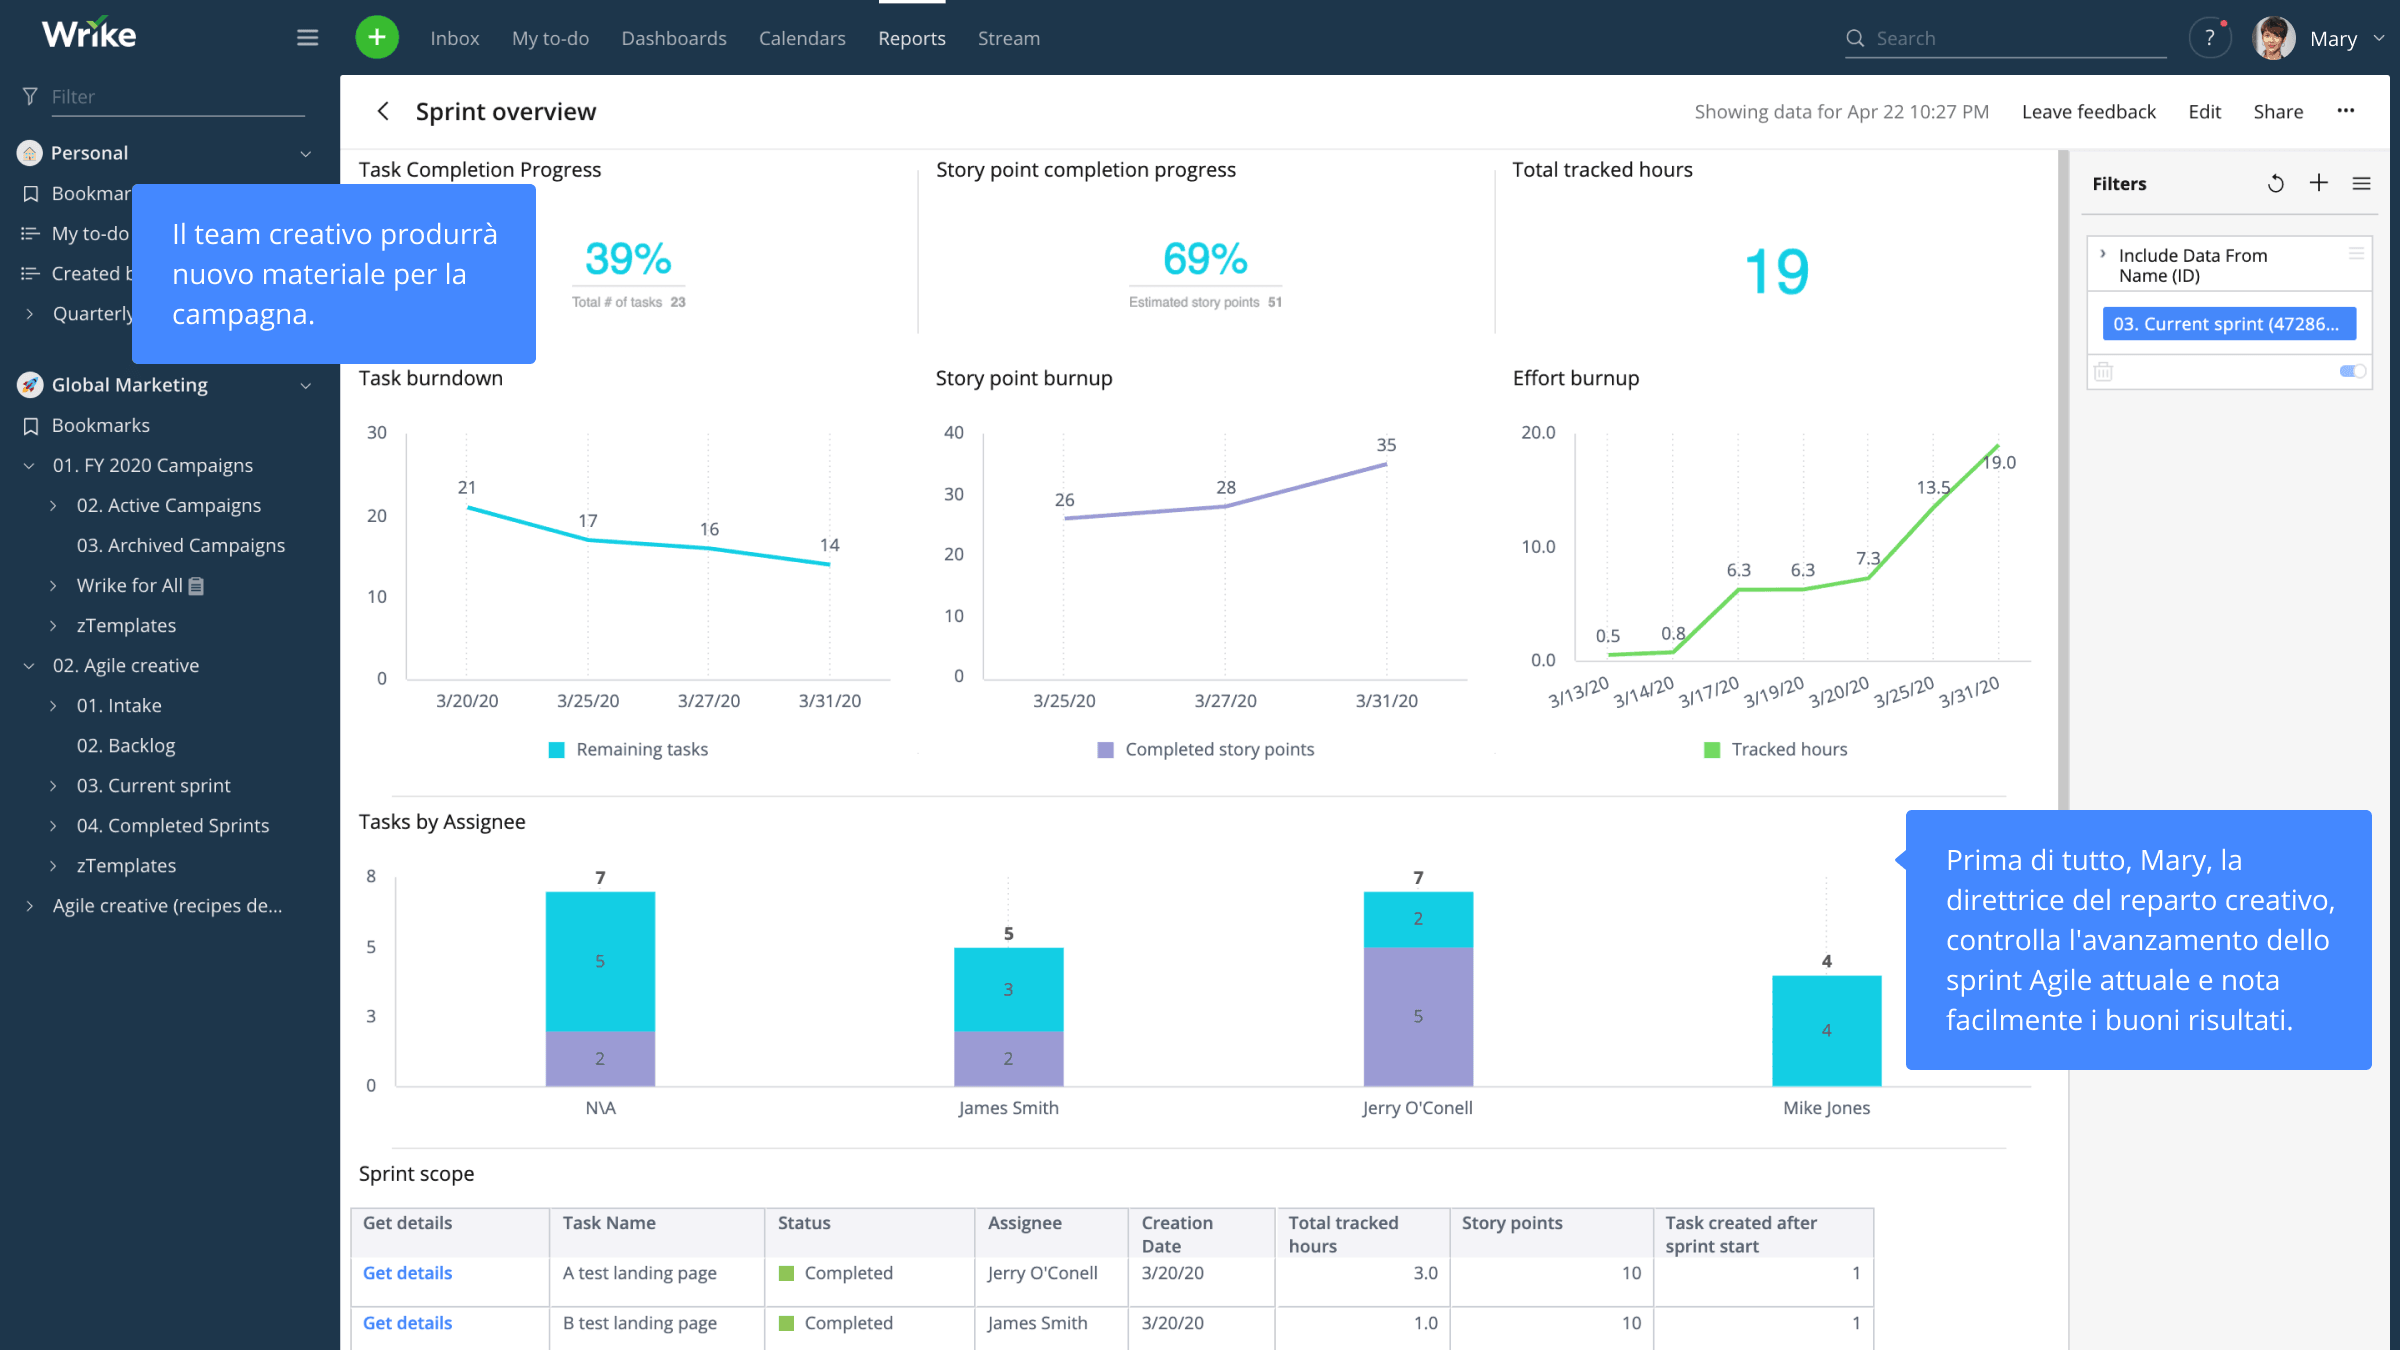Add a filter with the plus icon

(2319, 183)
